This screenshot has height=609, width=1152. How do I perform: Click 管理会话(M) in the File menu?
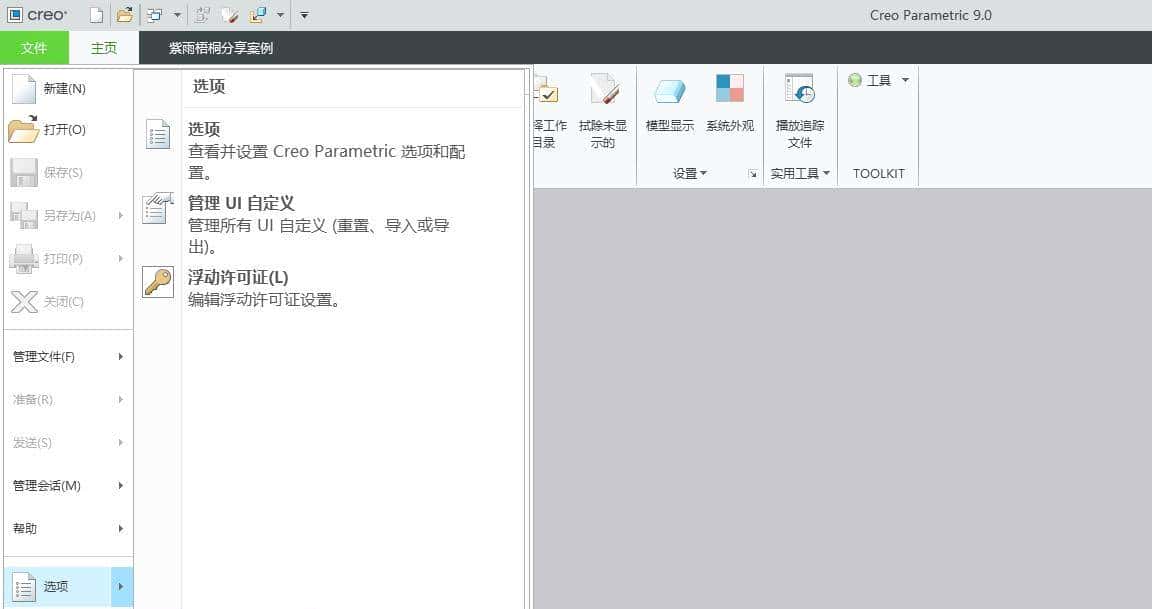click(x=44, y=485)
